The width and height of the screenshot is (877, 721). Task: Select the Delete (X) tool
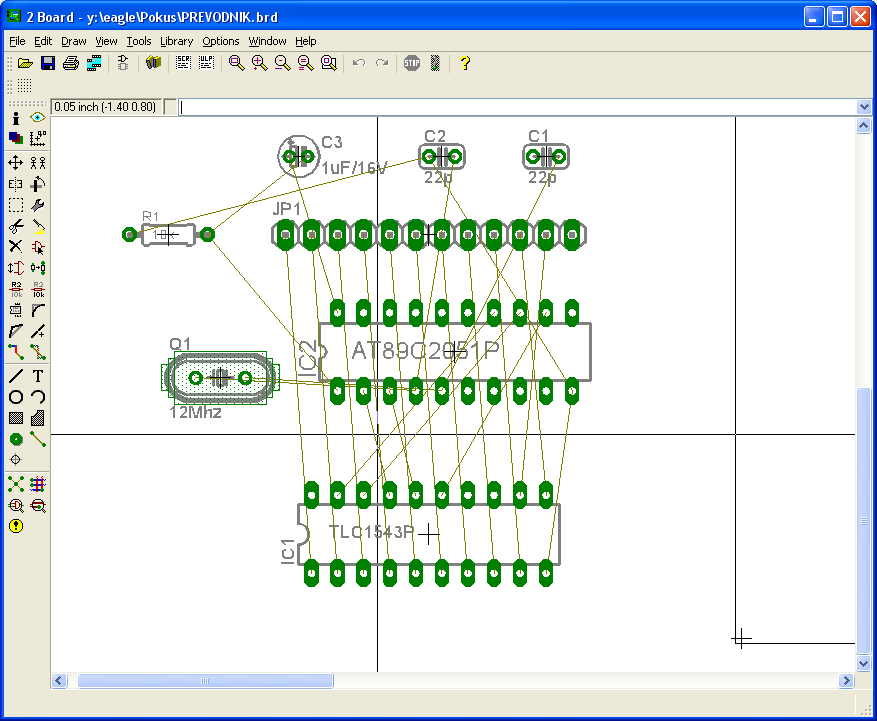[16, 247]
